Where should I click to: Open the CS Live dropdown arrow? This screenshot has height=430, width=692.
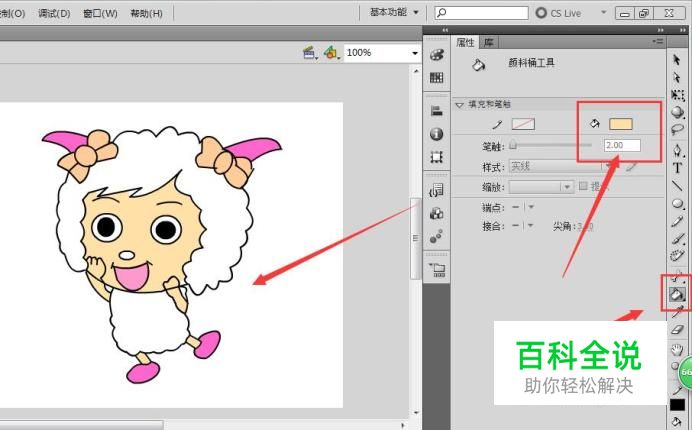click(604, 12)
